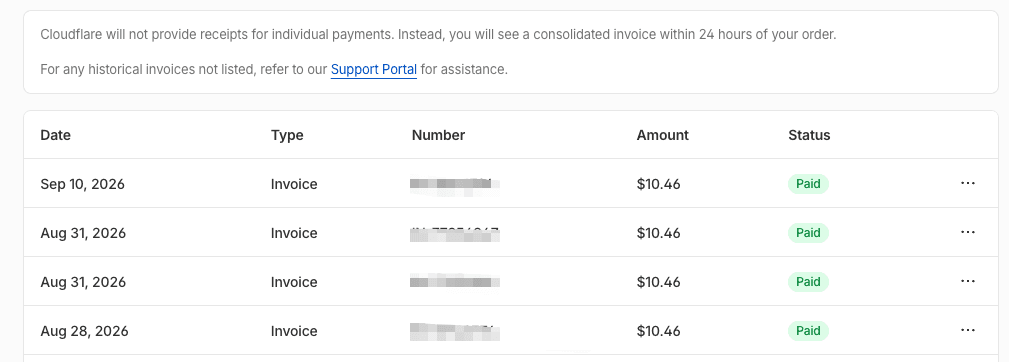Select the Sep 10, 2026 date cell
This screenshot has width=1009, height=362.
(x=82, y=184)
